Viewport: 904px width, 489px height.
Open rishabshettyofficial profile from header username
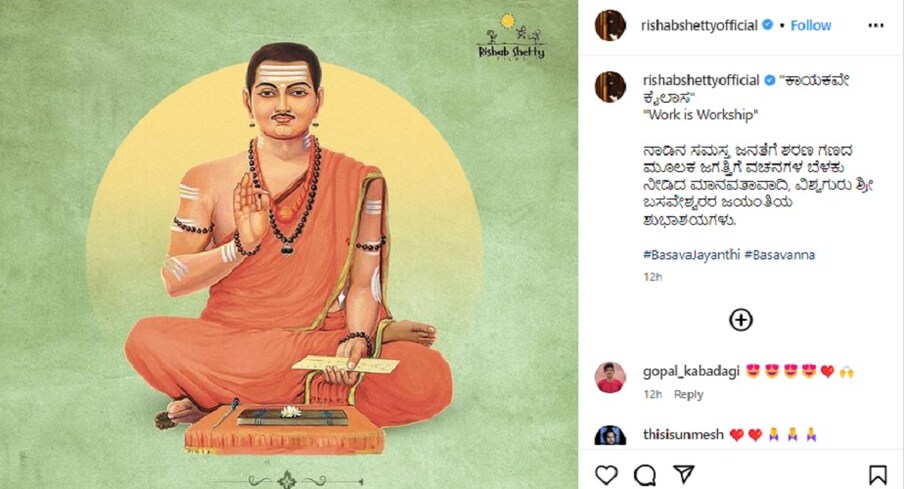click(x=699, y=25)
